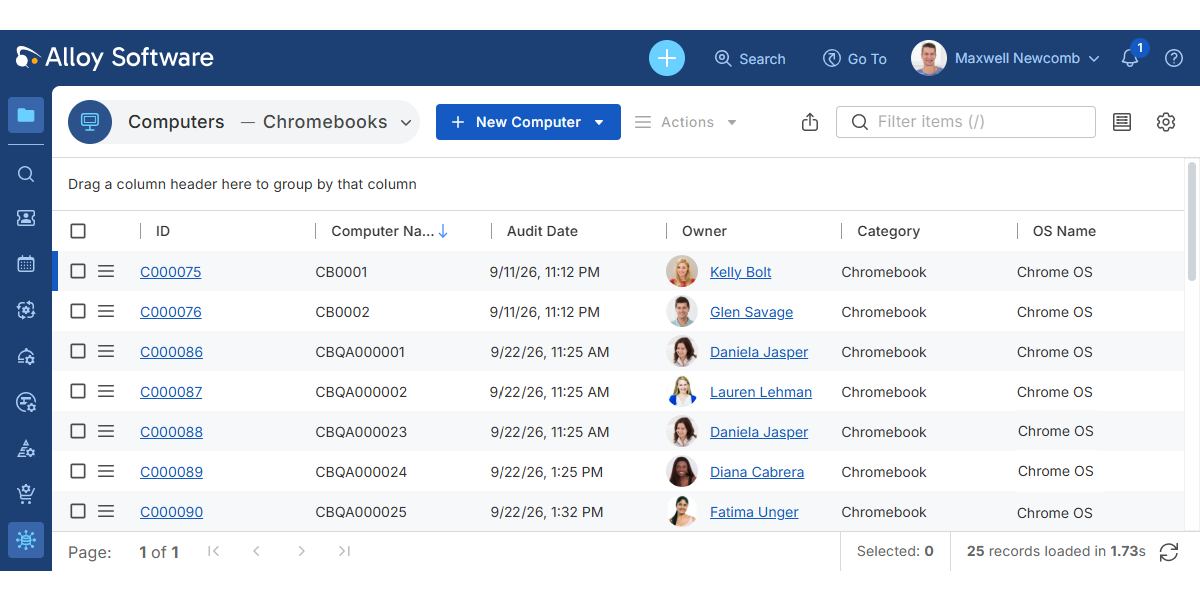Image resolution: width=1200 pixels, height=599 pixels.
Task: Tick the checkbox for CBQA000001 row
Action: coord(78,351)
